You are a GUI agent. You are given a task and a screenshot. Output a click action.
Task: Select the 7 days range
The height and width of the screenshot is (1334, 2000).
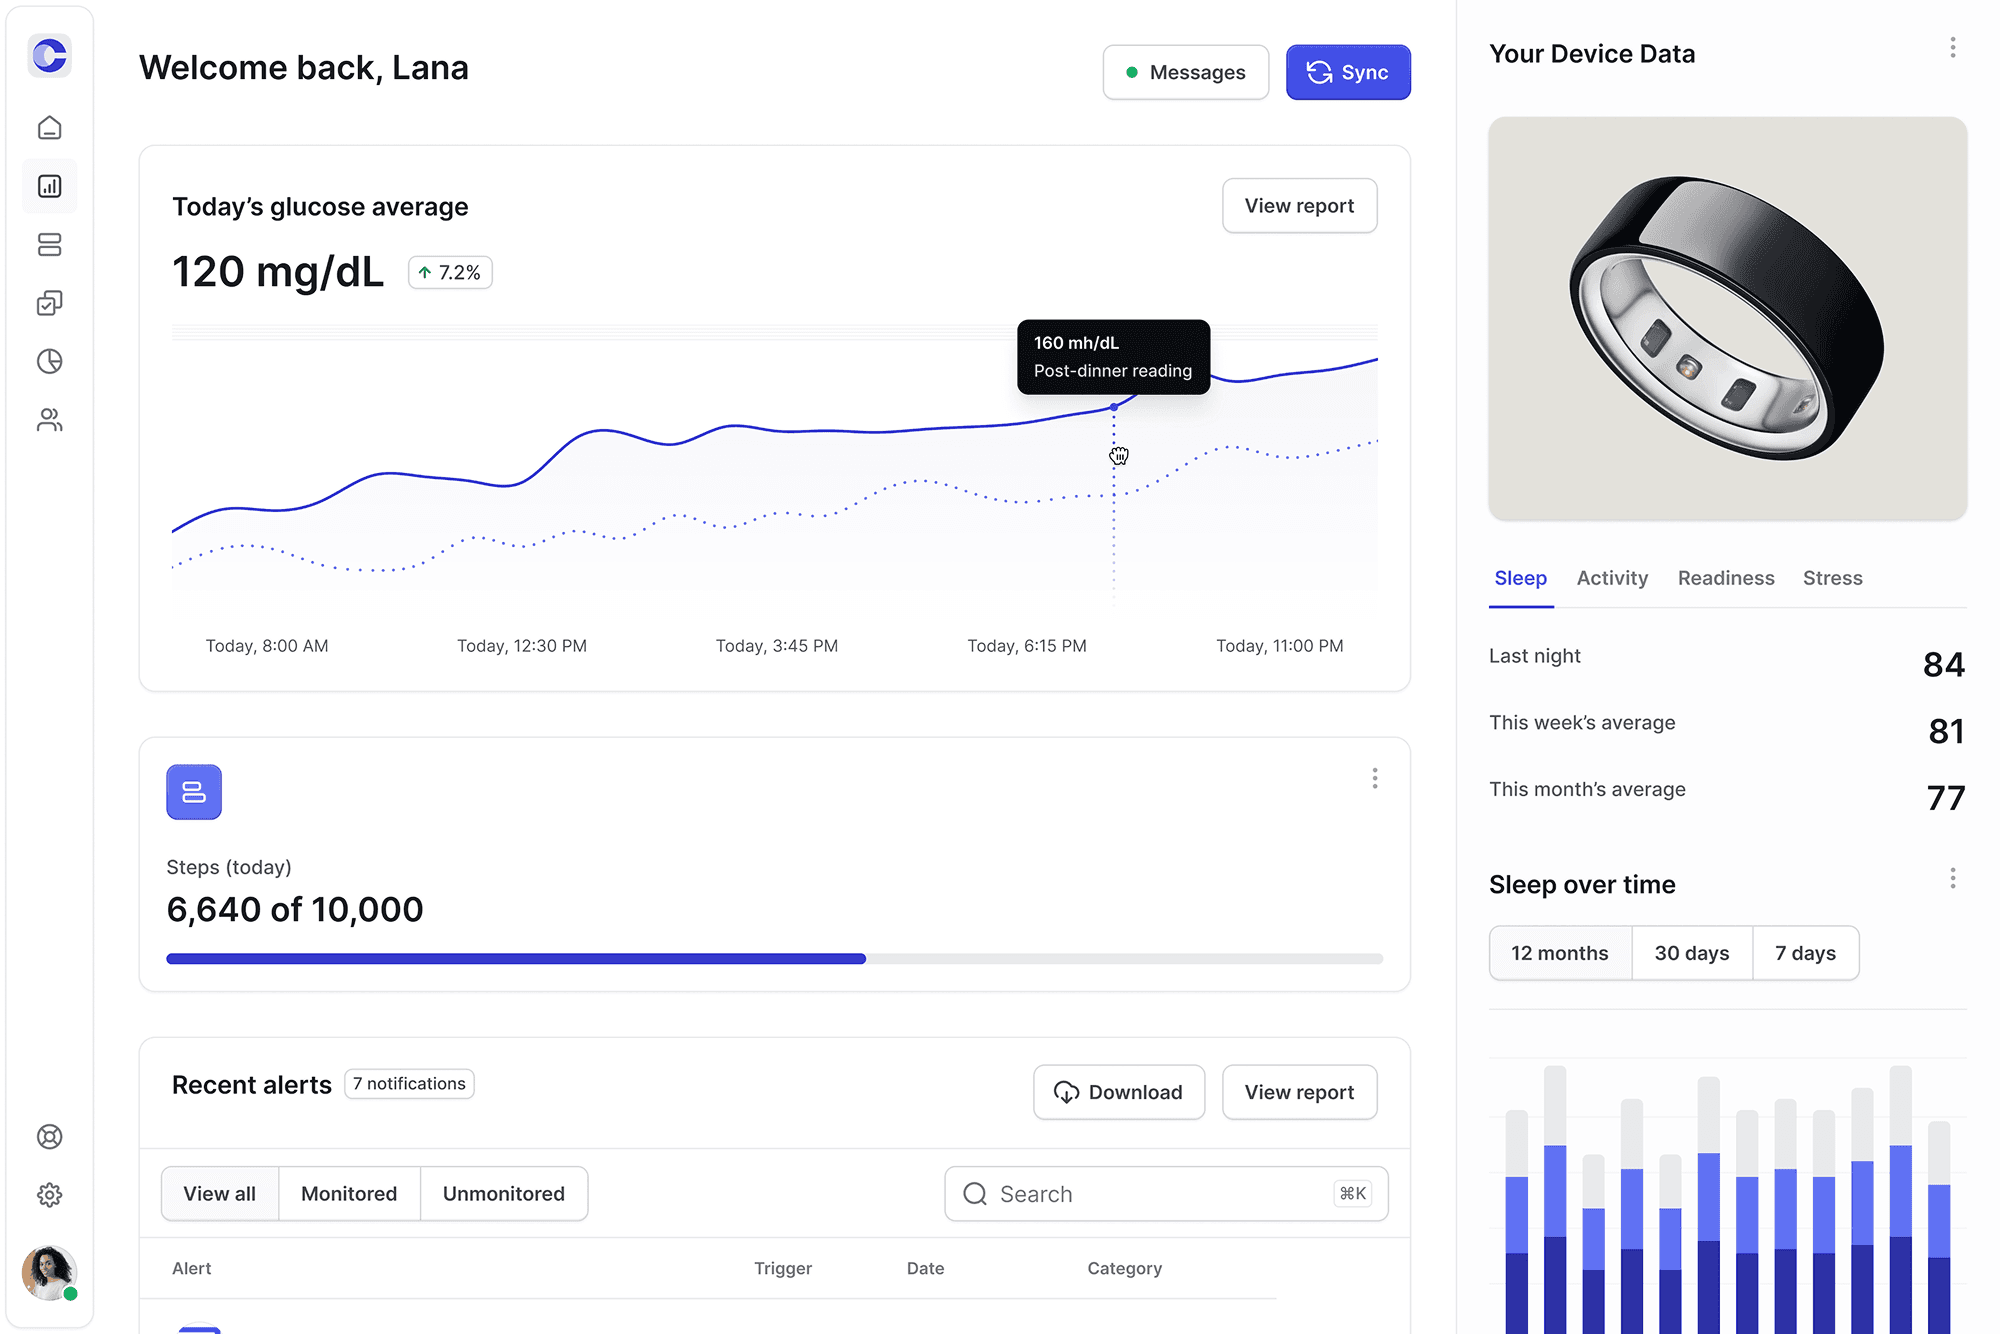coord(1805,953)
